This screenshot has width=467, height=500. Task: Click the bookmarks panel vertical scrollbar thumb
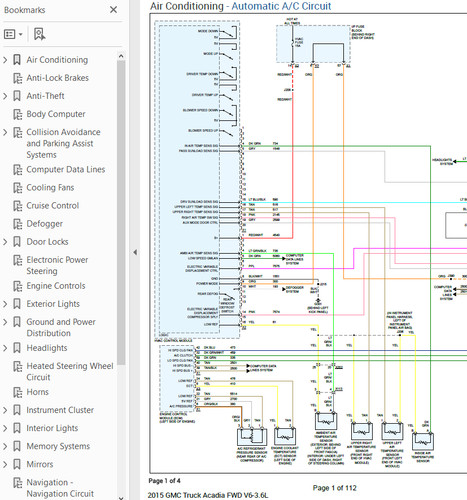(x=121, y=212)
